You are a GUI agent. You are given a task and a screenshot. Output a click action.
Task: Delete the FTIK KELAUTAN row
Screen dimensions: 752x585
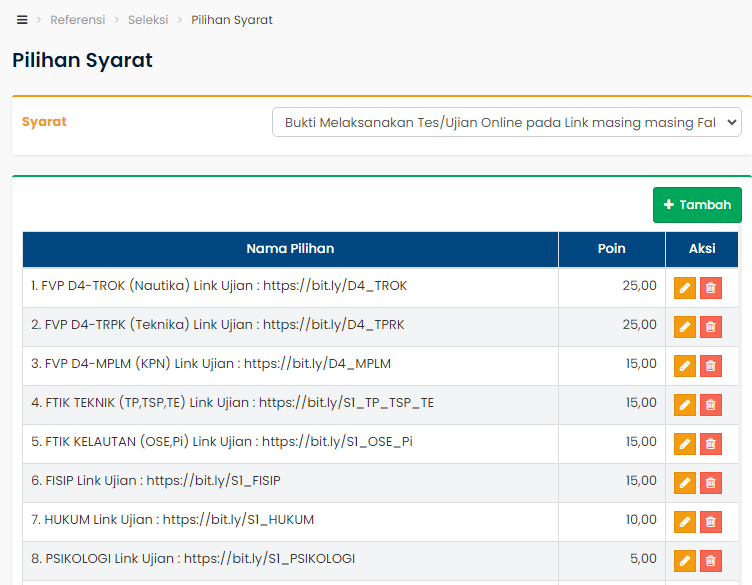711,444
